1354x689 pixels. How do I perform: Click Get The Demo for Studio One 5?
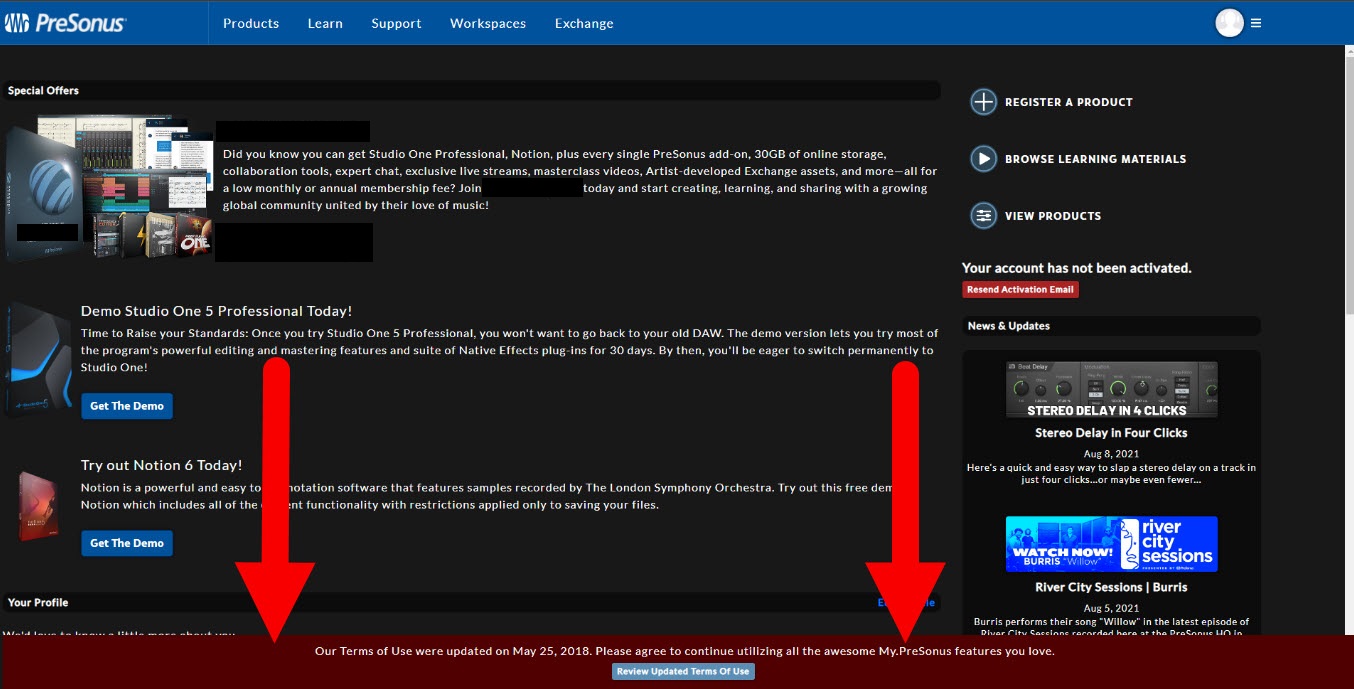tap(127, 406)
